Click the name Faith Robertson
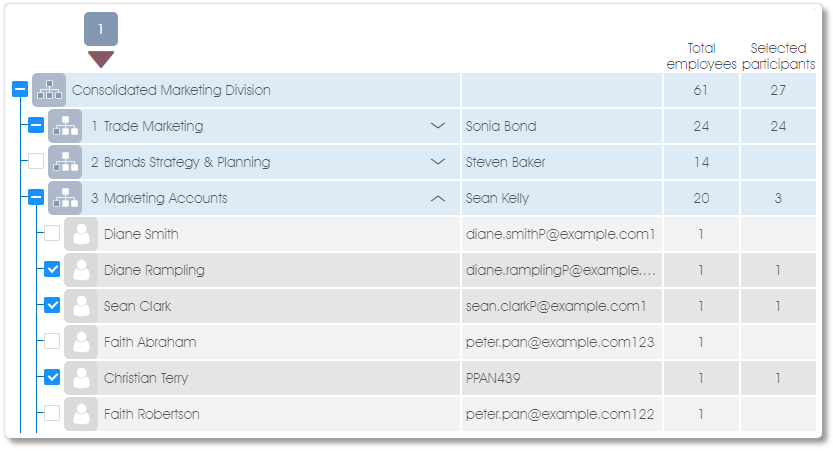This screenshot has height=451, width=833. [151, 414]
